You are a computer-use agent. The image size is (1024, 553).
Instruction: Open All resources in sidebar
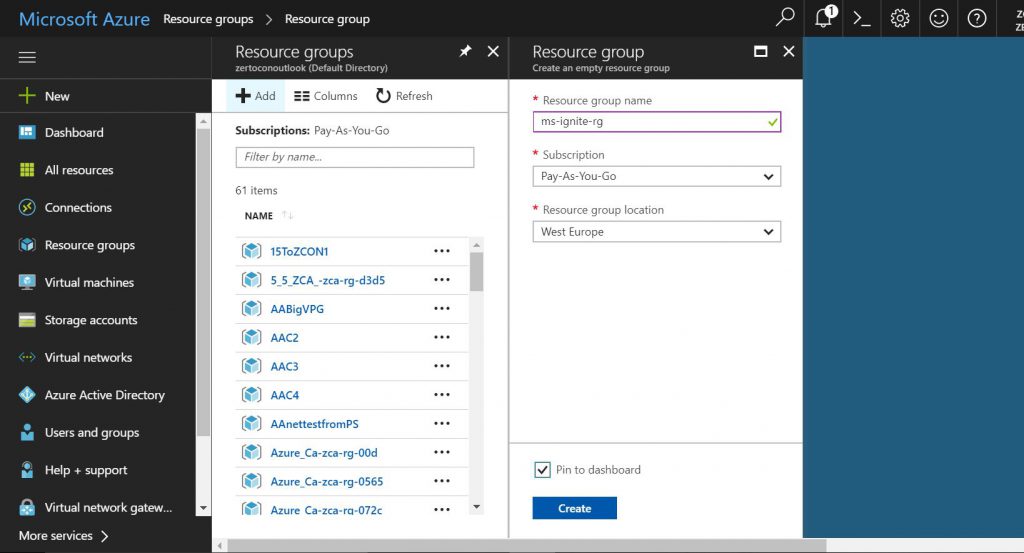pos(79,170)
